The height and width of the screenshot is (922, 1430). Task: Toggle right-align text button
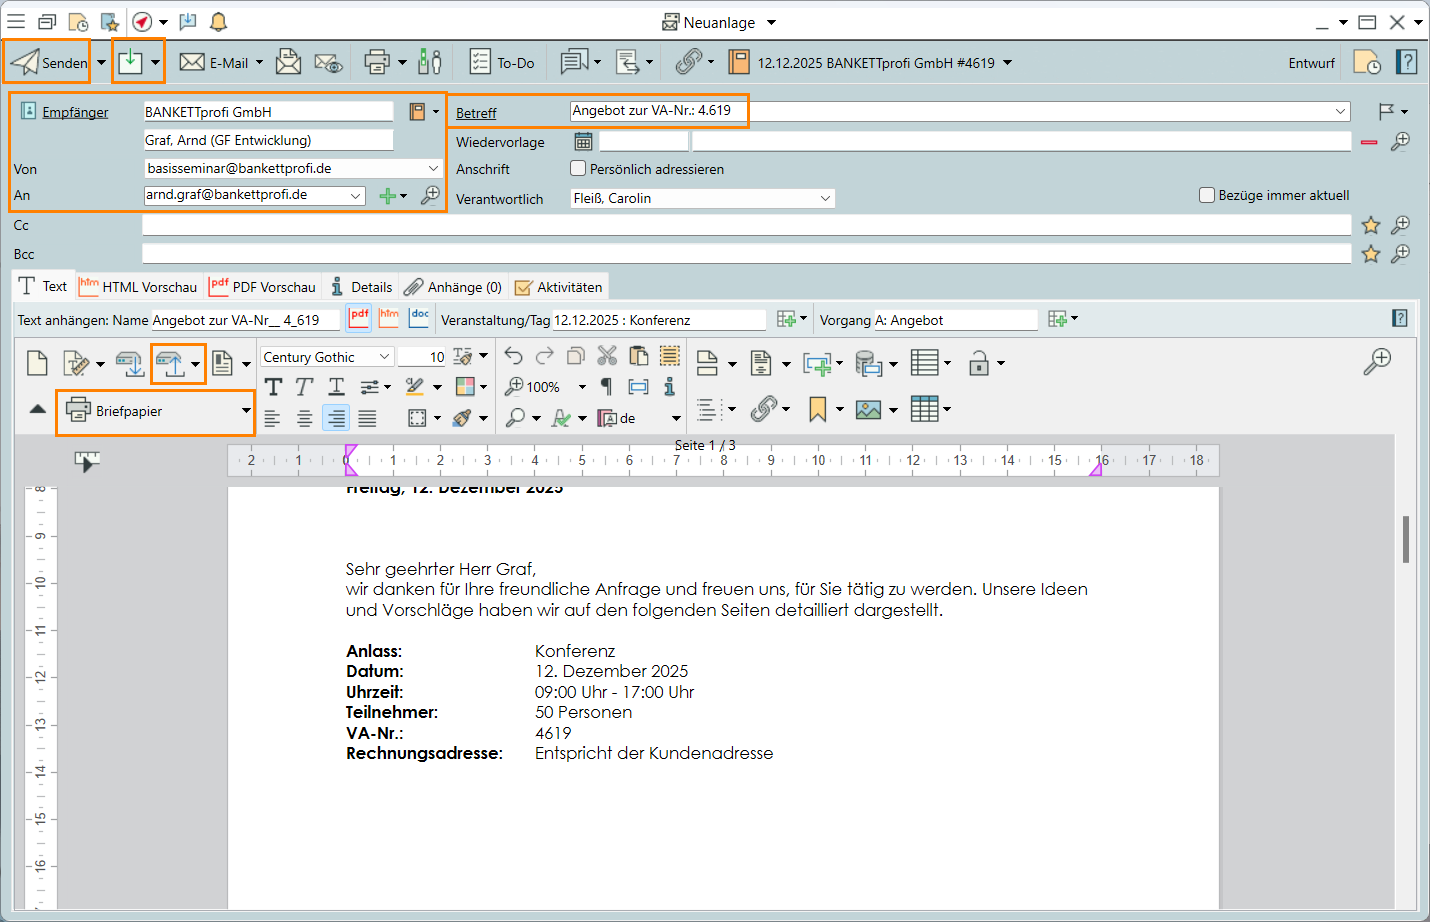(336, 419)
